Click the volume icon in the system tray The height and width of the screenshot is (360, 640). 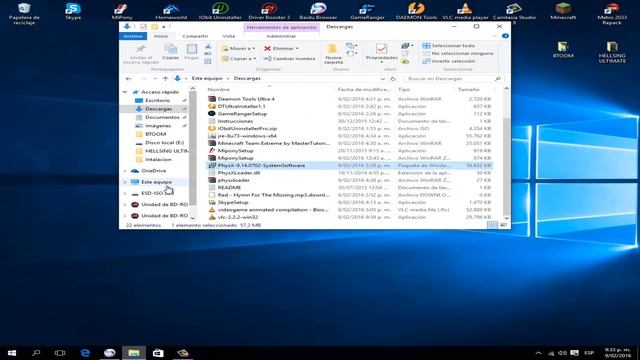tap(562, 353)
